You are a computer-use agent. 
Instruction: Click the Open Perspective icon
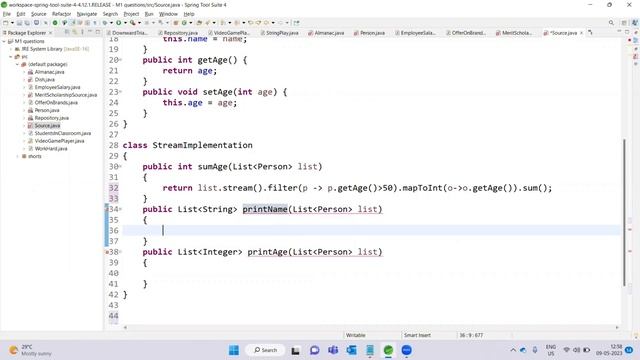[624, 23]
